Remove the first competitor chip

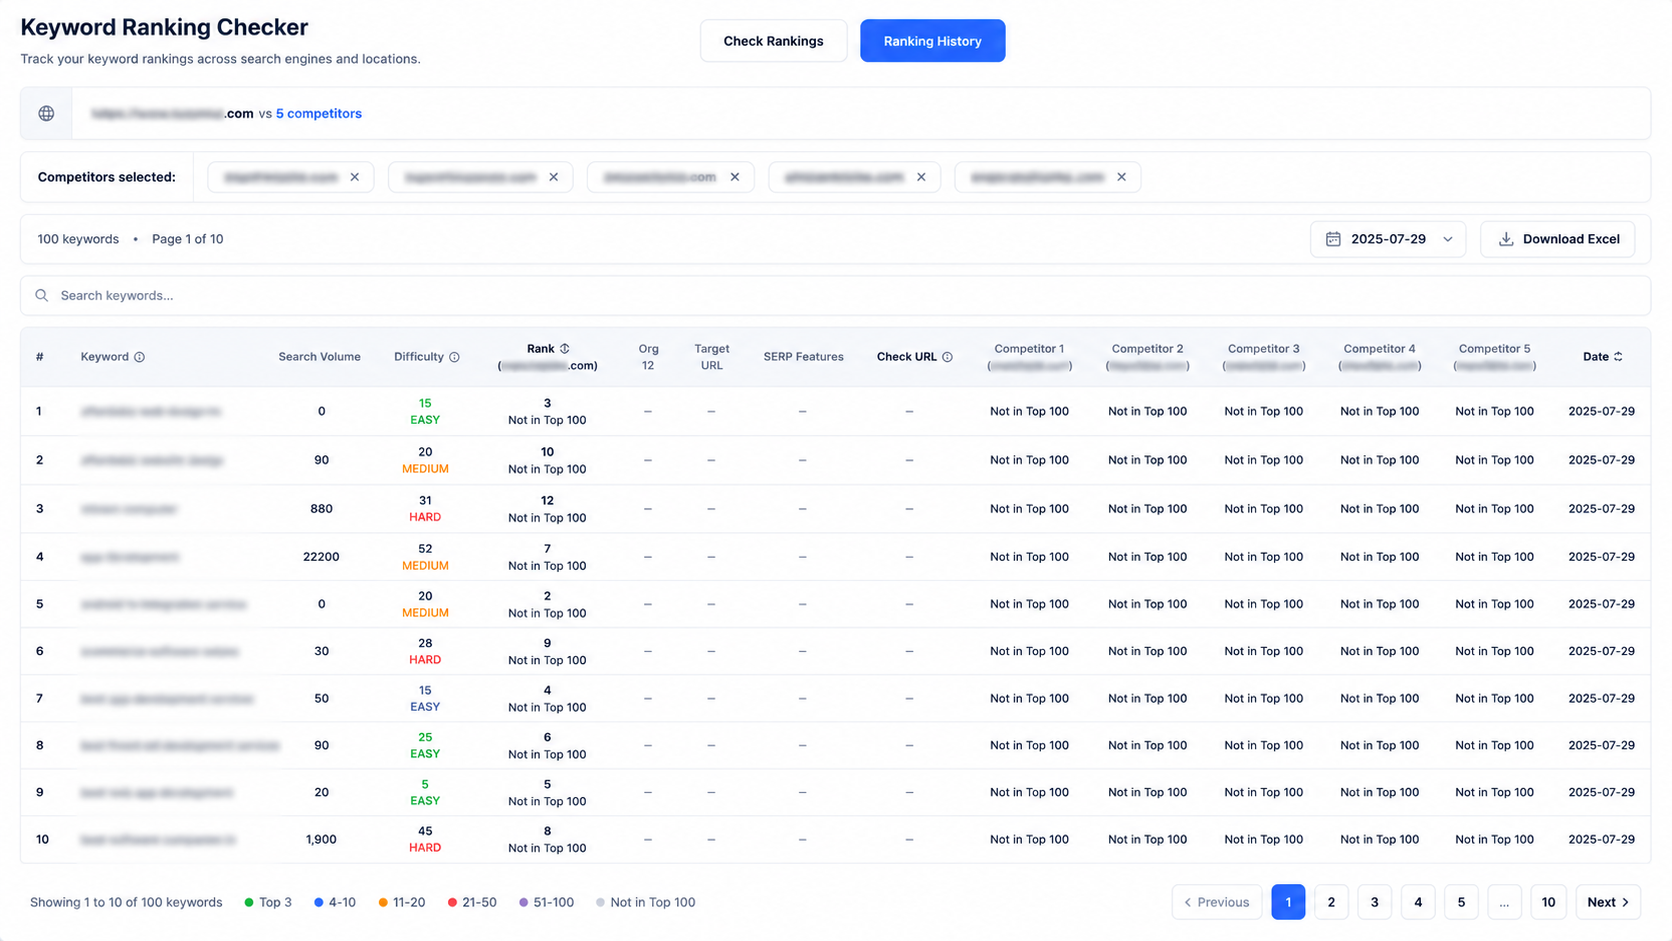coord(355,177)
